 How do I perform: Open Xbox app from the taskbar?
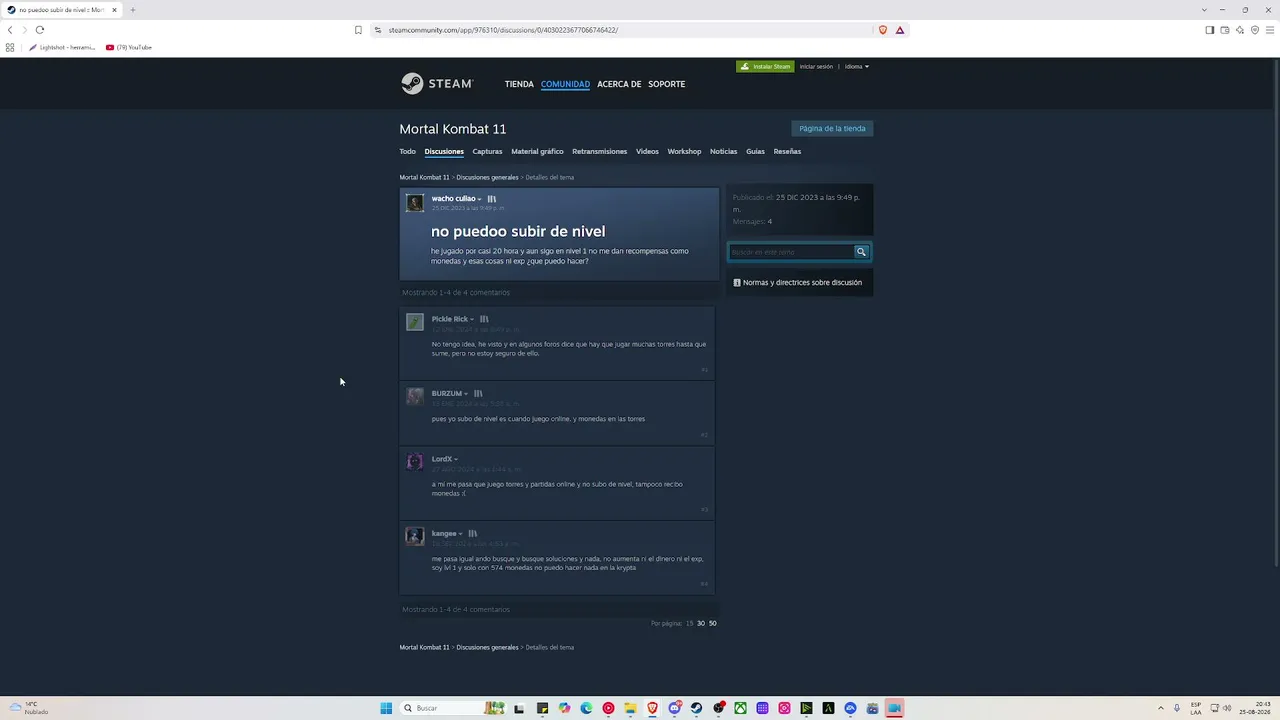[740, 708]
